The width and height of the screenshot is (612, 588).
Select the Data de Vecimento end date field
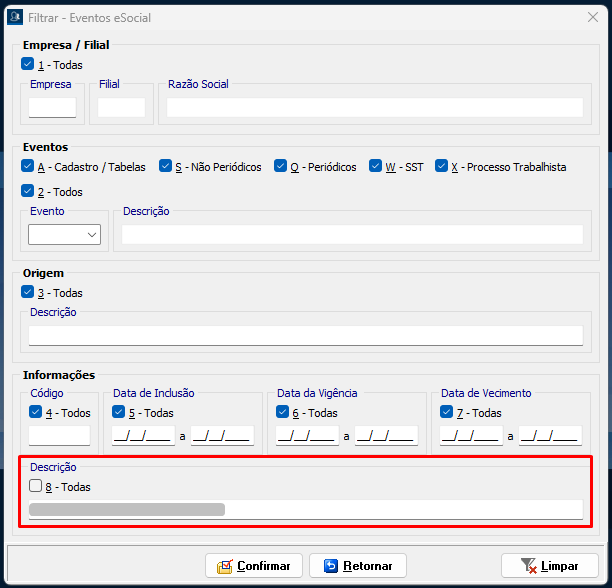[x=549, y=436]
